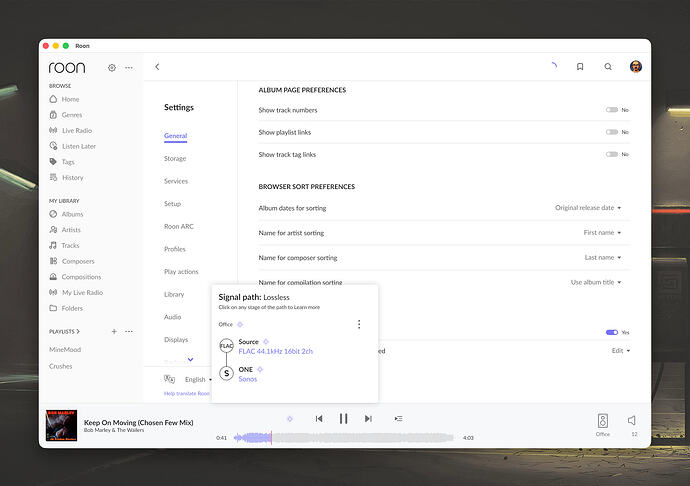Click the FLAC source stage icon
Viewport: 690px width, 486px height.
[226, 346]
